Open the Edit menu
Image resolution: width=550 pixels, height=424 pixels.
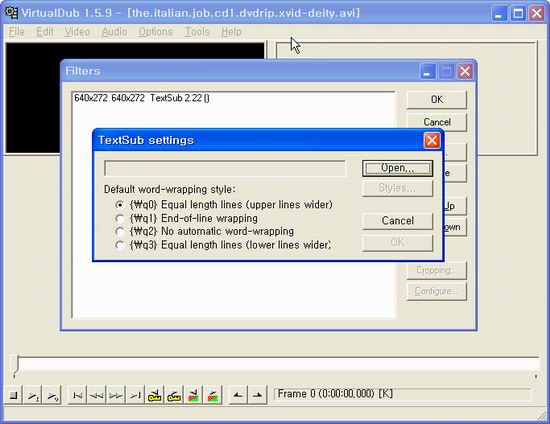[45, 32]
